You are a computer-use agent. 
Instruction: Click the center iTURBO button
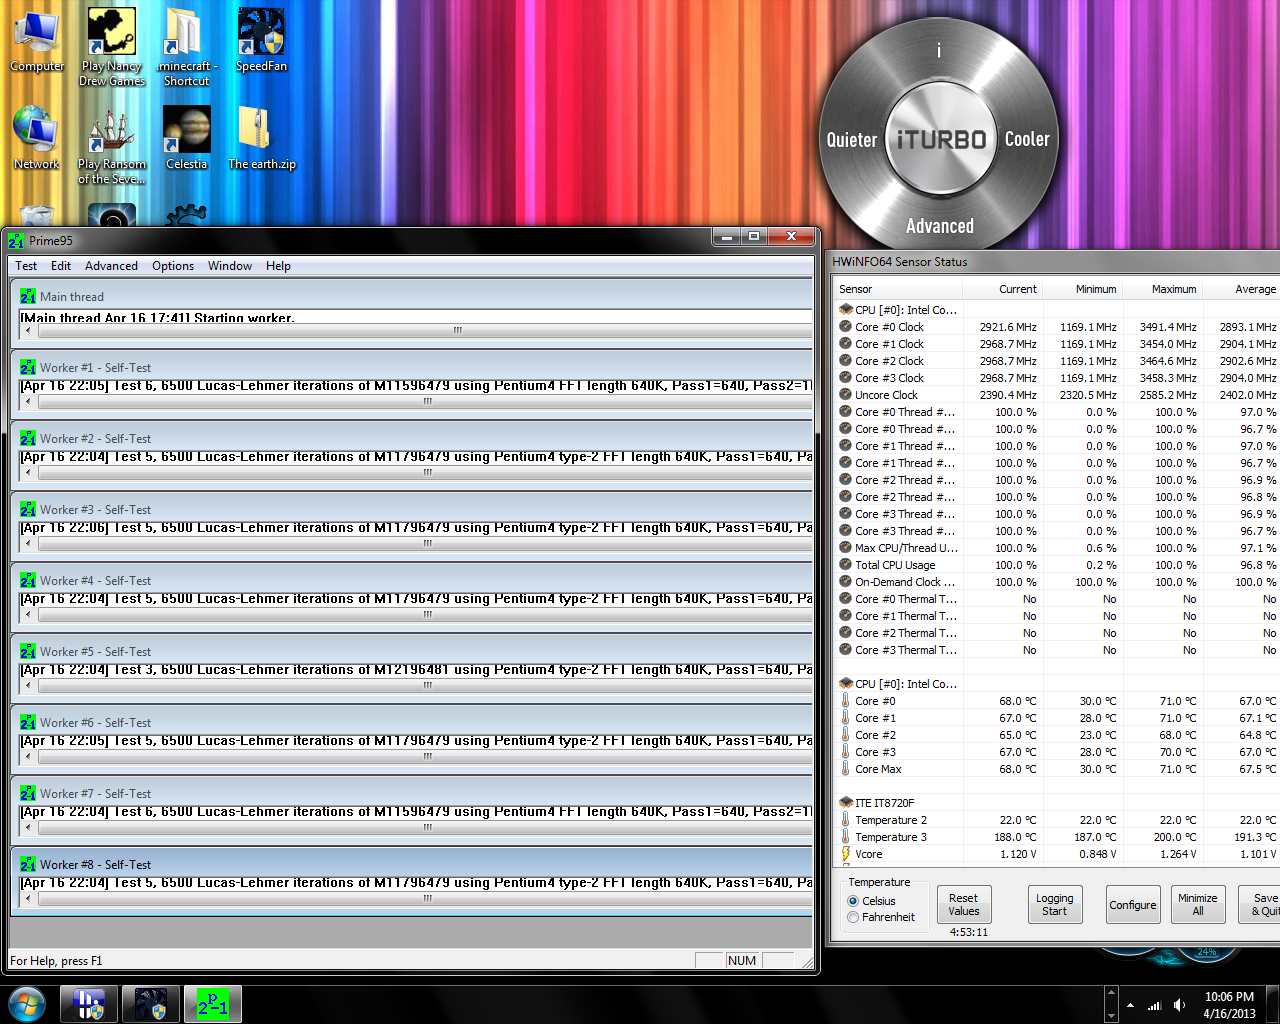click(940, 139)
